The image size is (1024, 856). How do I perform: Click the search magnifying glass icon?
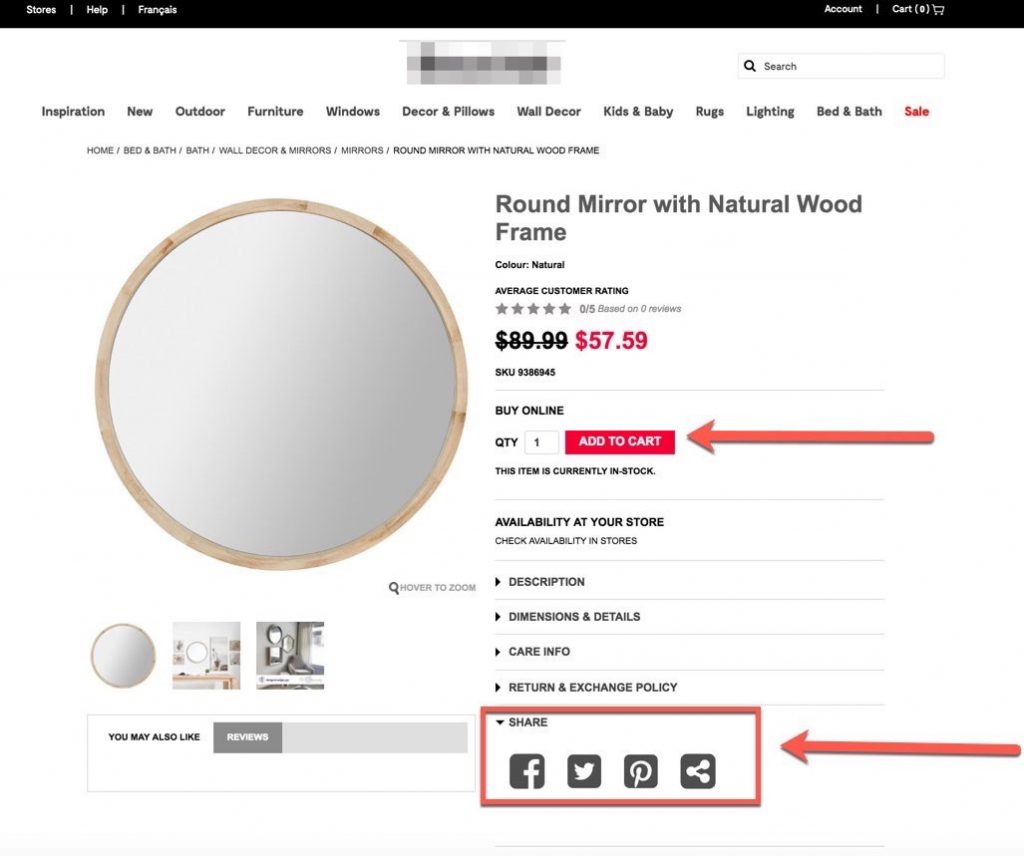click(x=750, y=66)
